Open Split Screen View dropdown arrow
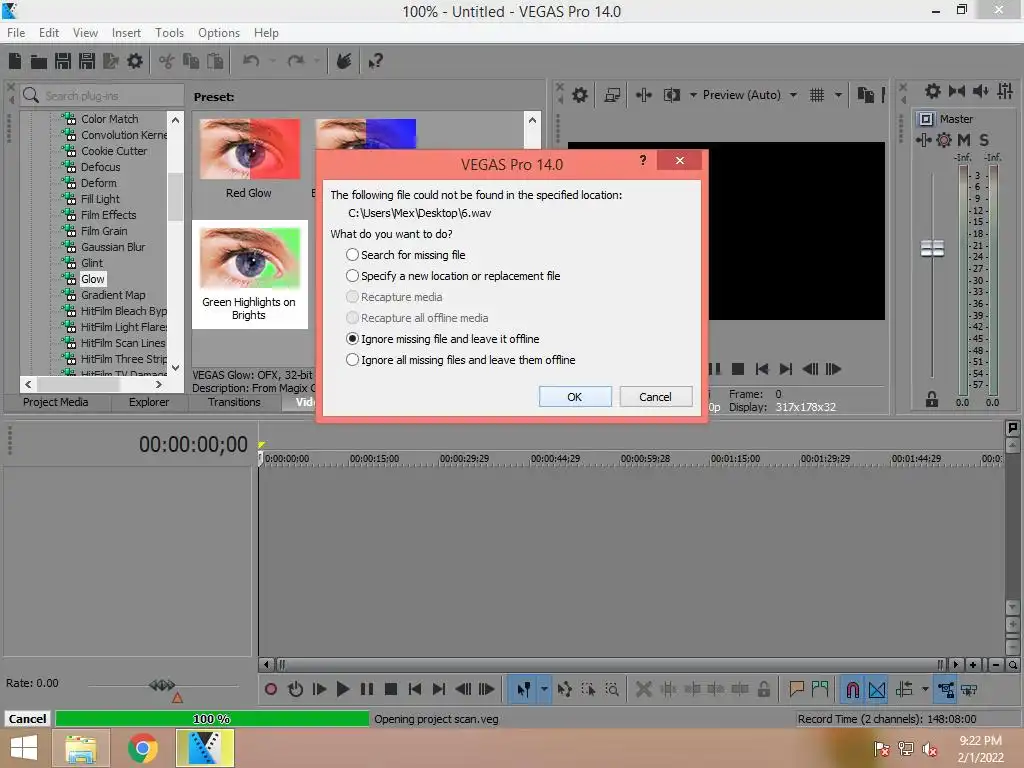This screenshot has width=1024, height=768. [693, 95]
